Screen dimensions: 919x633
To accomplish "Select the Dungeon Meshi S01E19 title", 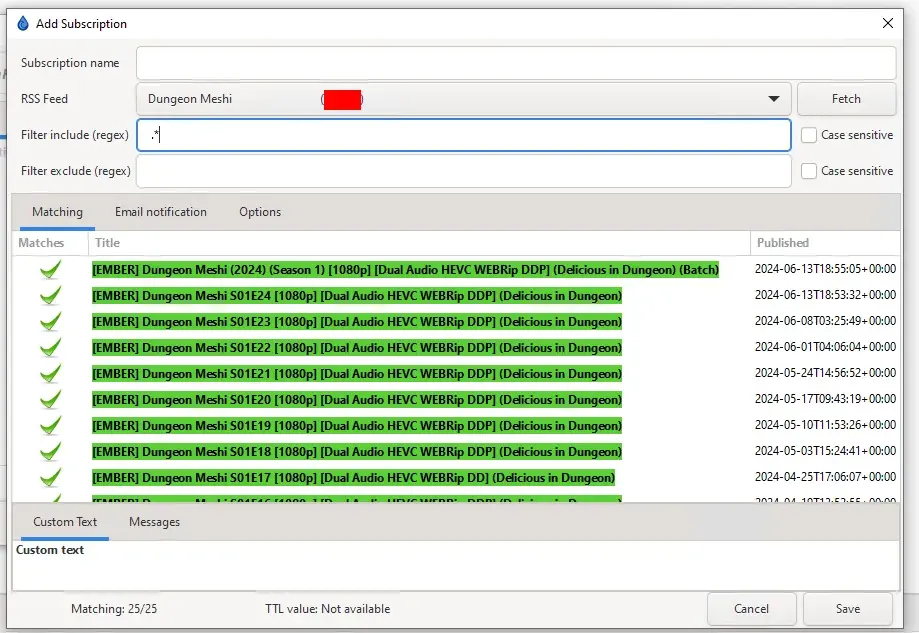I will pyautogui.click(x=357, y=426).
